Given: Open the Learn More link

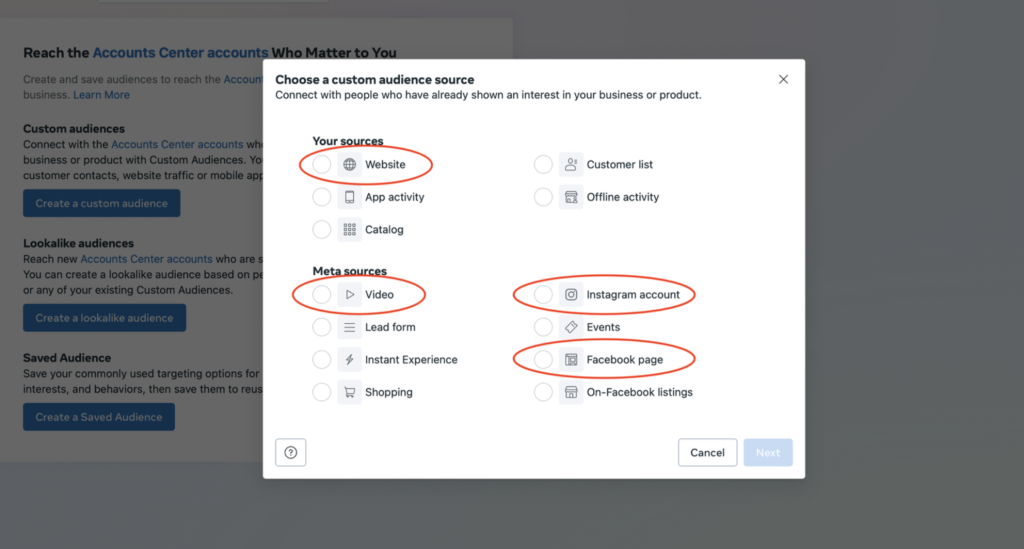Looking at the screenshot, I should 101,95.
